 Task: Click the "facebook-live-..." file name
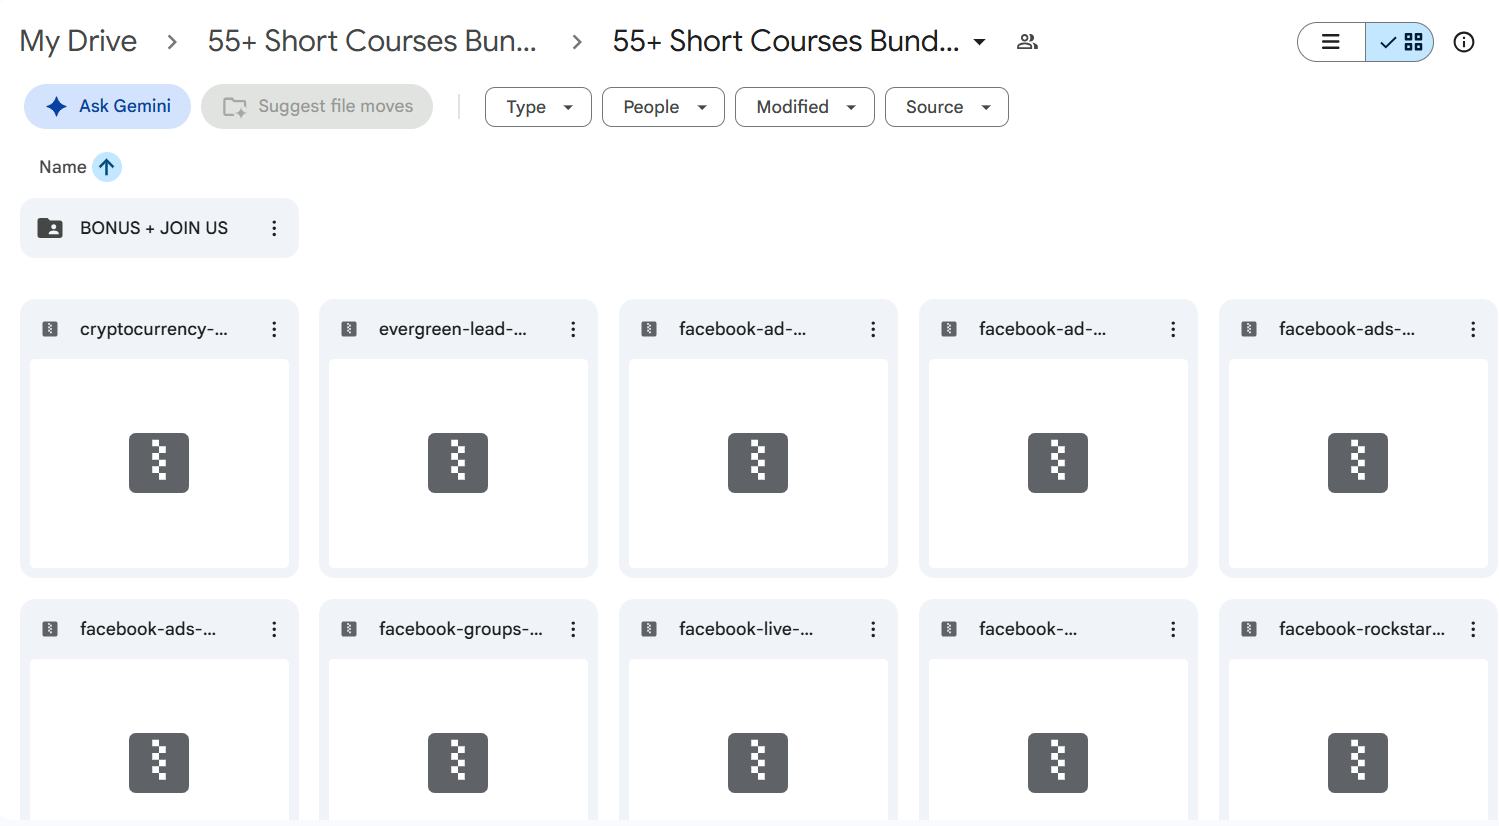[x=746, y=629]
